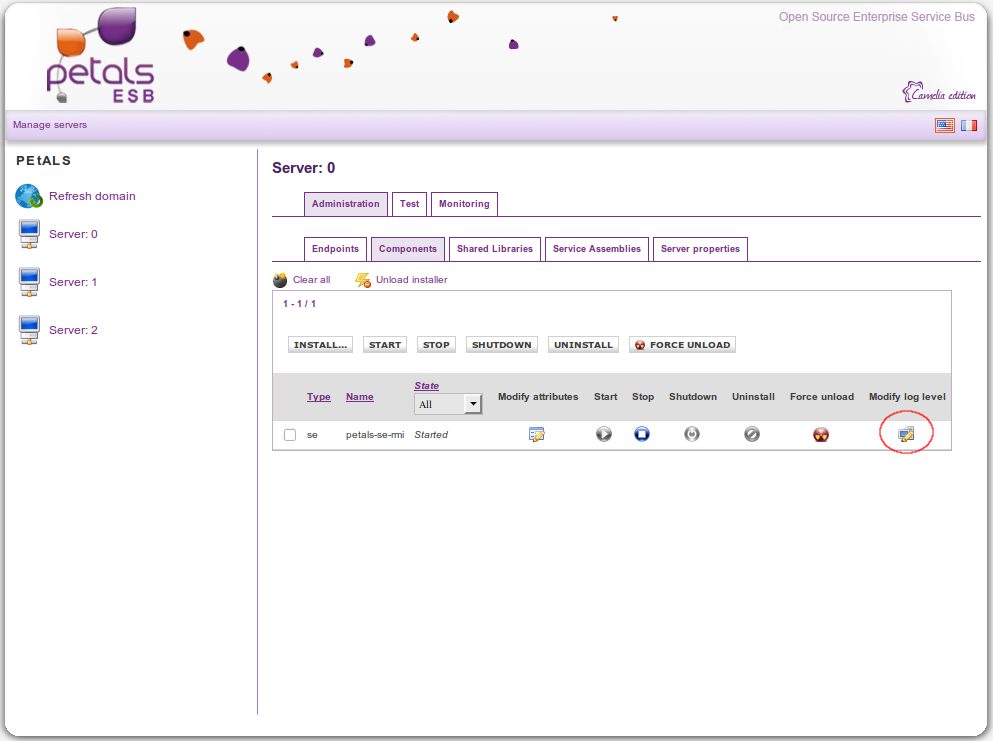Switch language with the French flag icon
993x741 pixels.
click(x=968, y=125)
